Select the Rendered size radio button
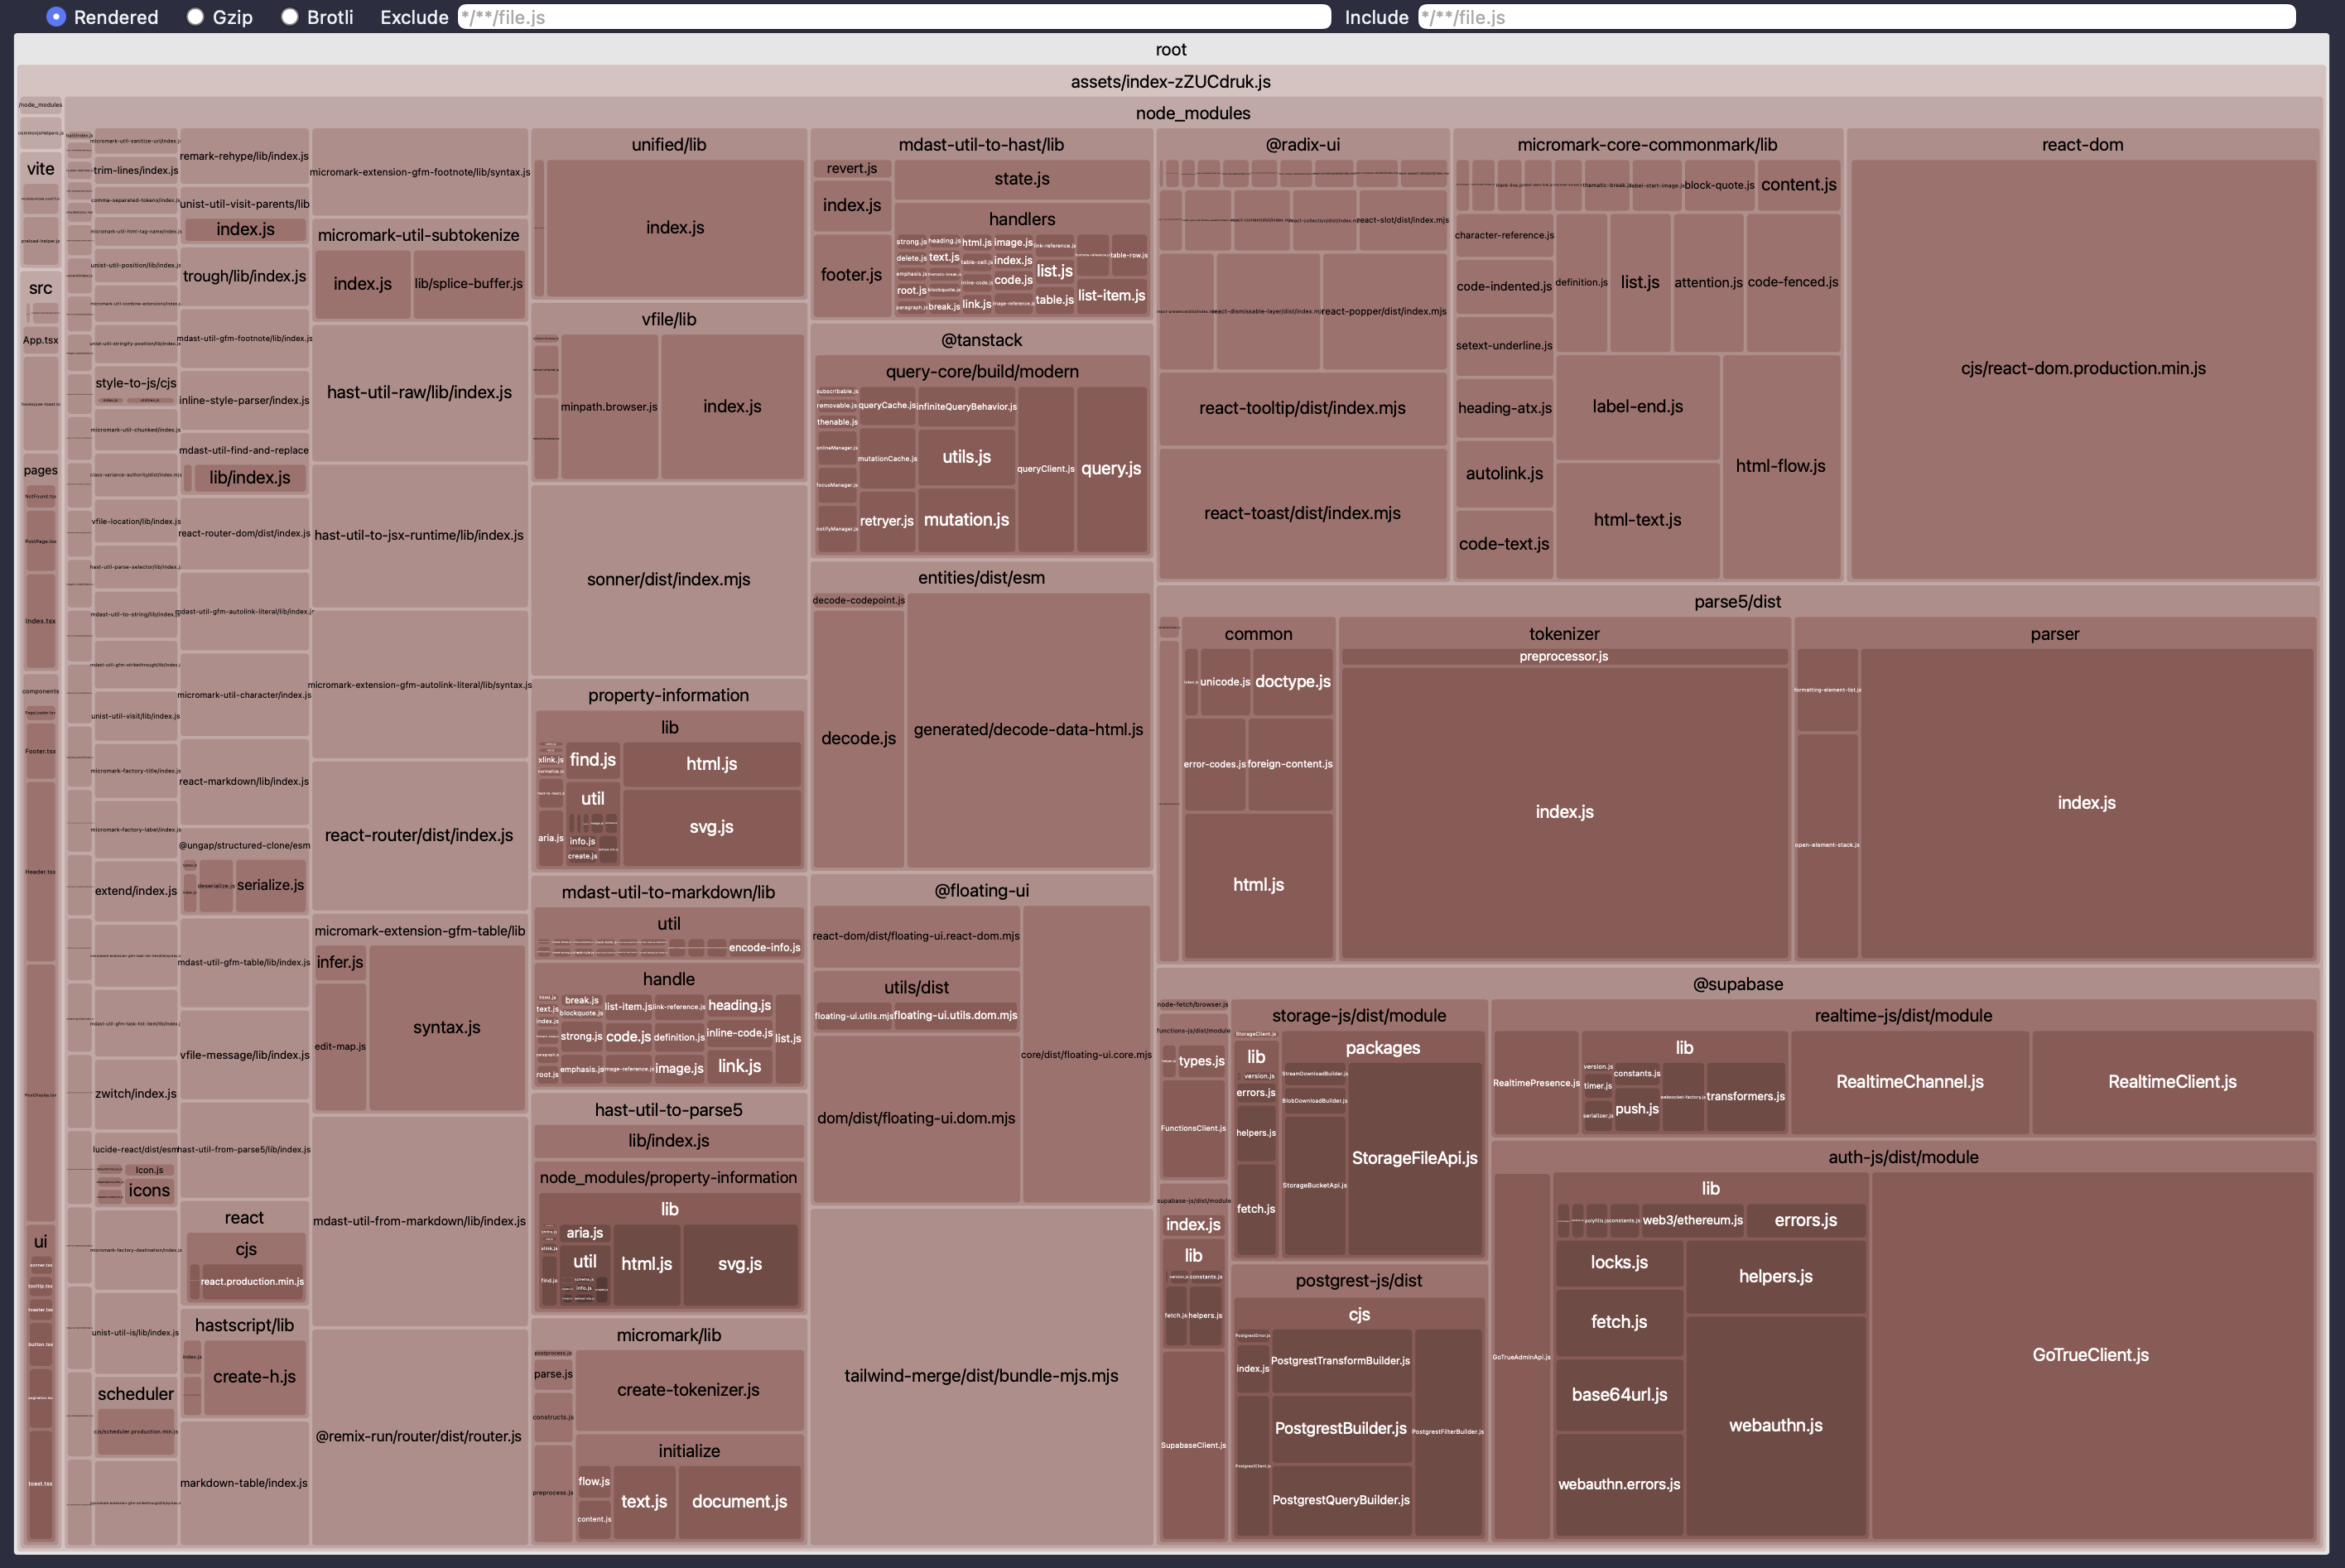Image resolution: width=2345 pixels, height=1568 pixels. pos(56,17)
